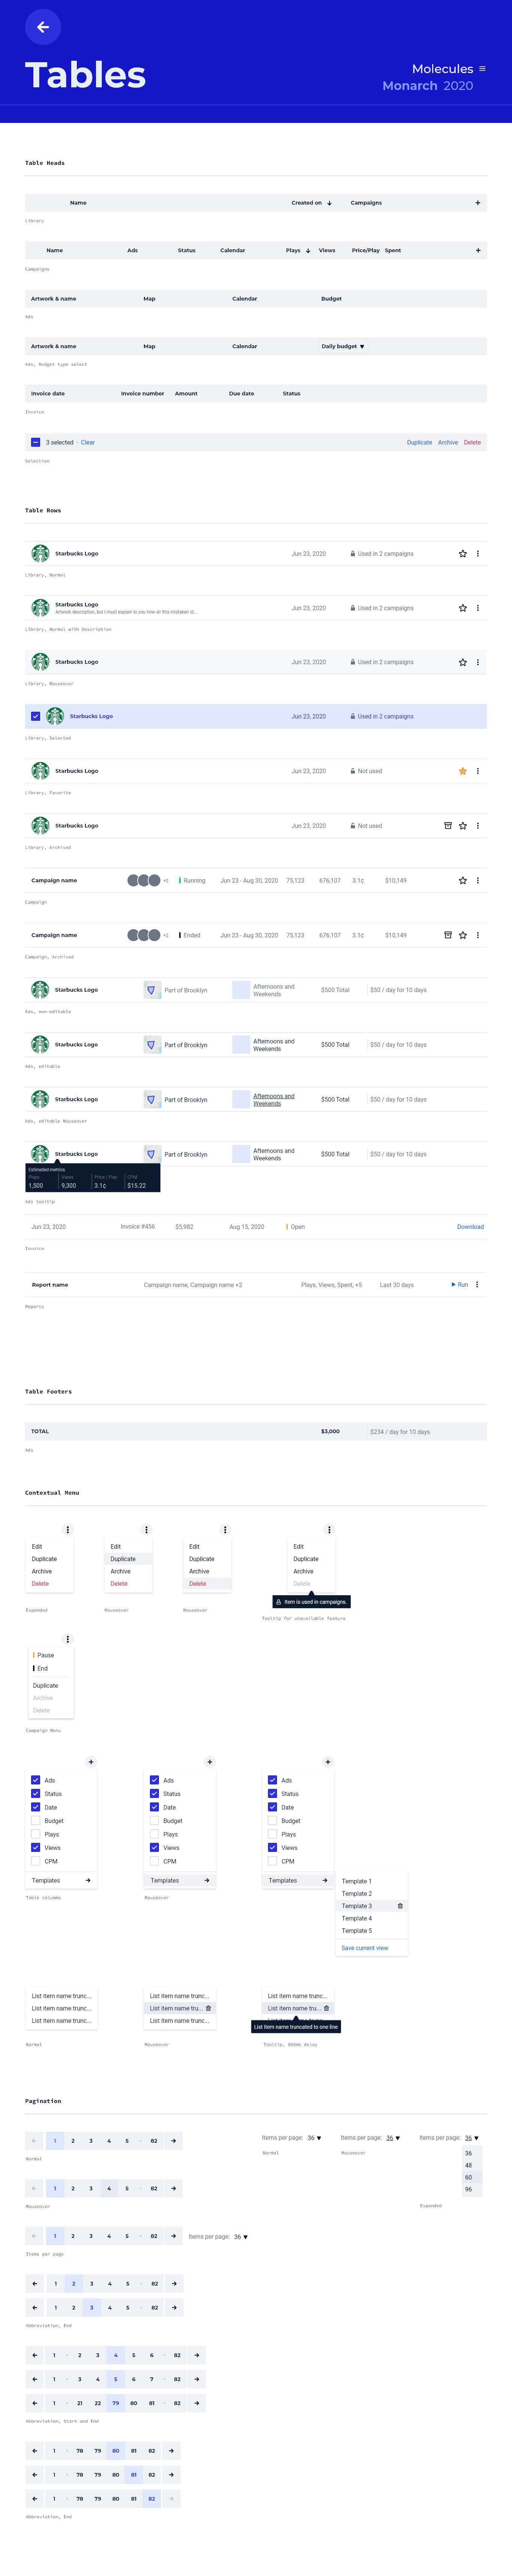The image size is (512, 2576).
Task: Click the downward sort arrow beside Created on
Action: tap(329, 203)
